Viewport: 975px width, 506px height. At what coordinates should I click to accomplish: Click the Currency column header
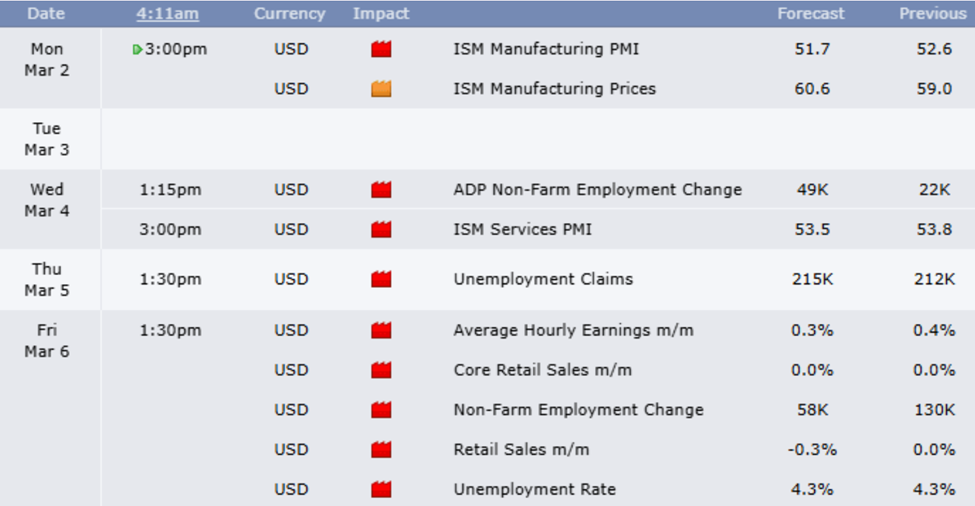pos(289,14)
